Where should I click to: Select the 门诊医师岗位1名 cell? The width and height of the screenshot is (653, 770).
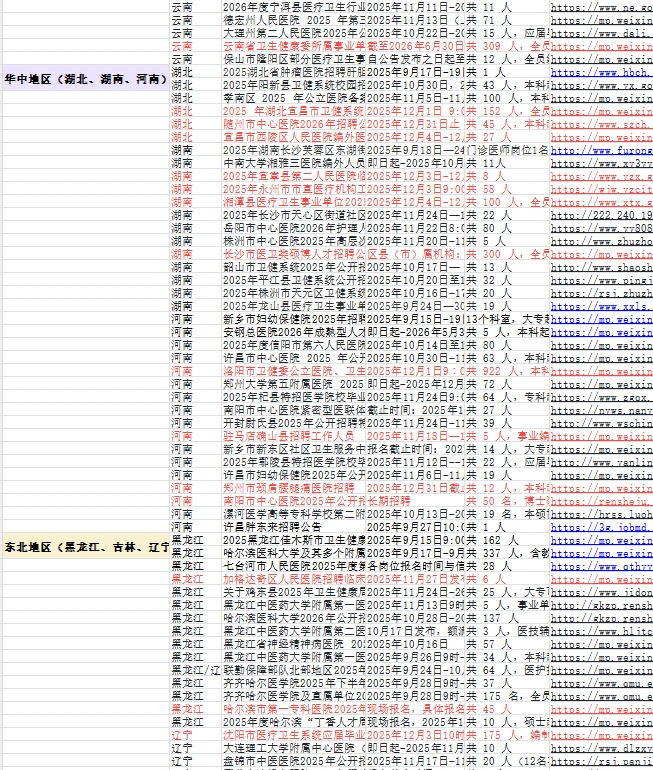point(507,150)
